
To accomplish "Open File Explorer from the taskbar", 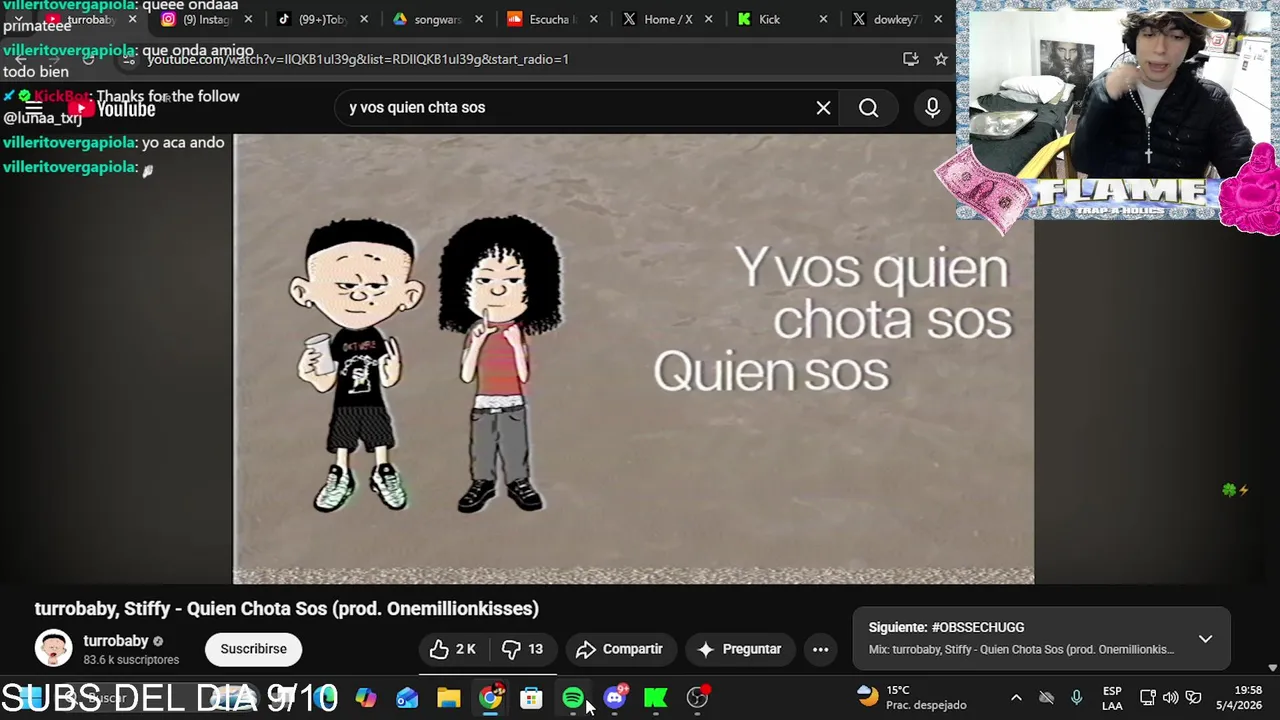I will click(x=448, y=697).
